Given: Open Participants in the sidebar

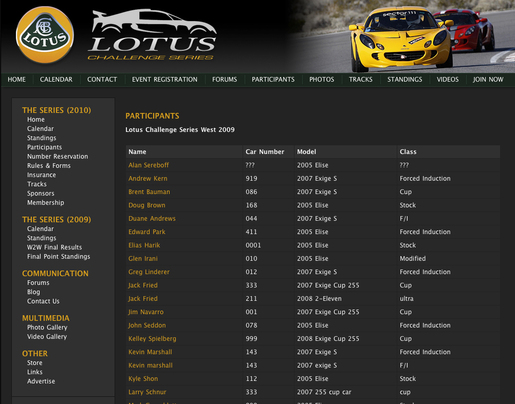Looking at the screenshot, I should [x=44, y=147].
